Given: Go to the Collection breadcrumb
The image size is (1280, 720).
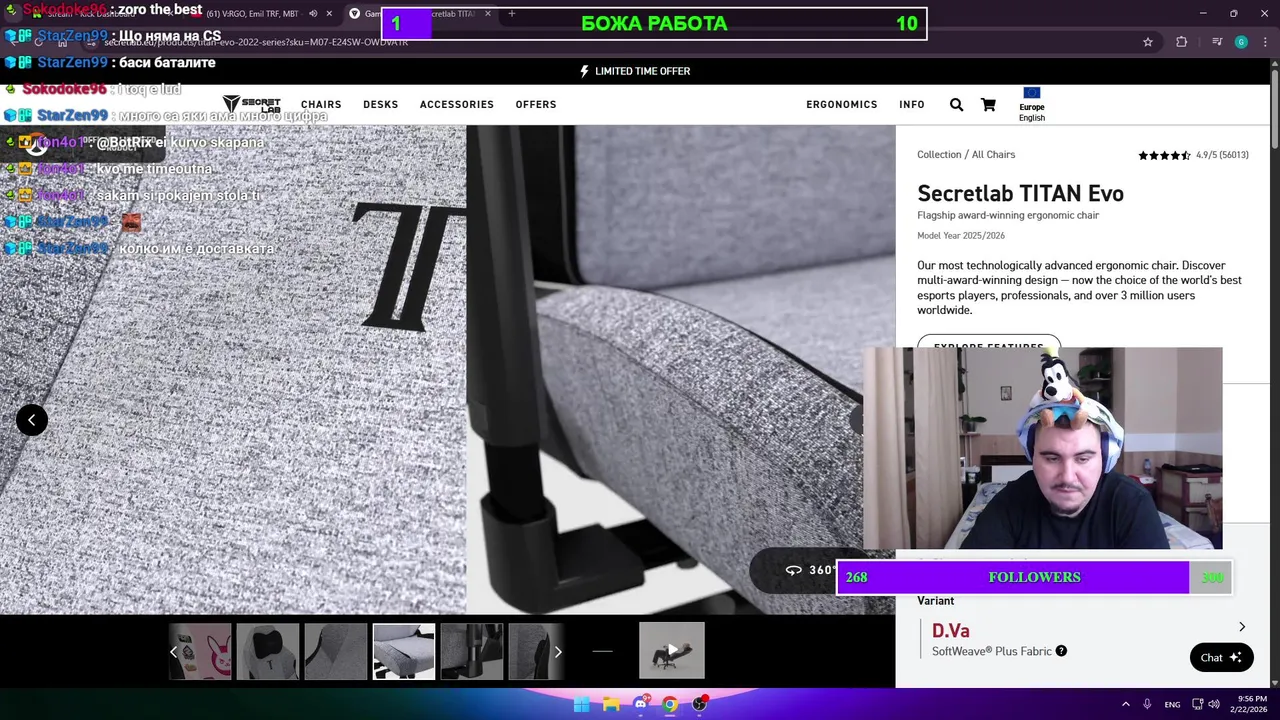Looking at the screenshot, I should pos(939,154).
